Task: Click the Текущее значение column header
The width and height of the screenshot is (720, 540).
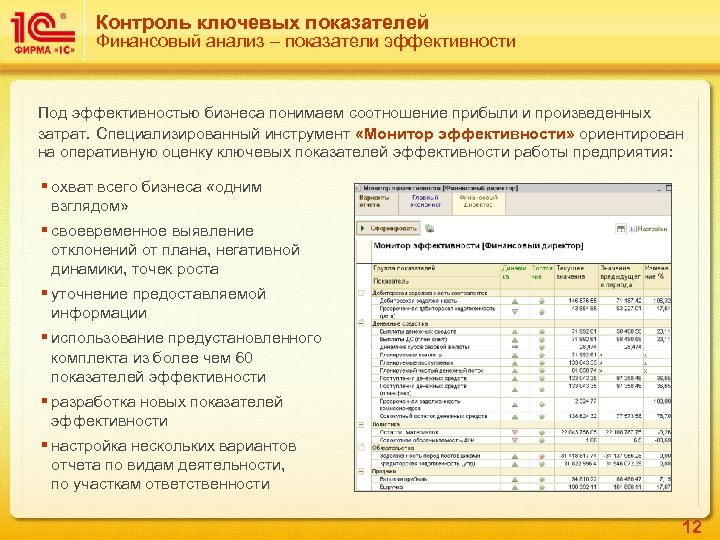Action: 575,276
